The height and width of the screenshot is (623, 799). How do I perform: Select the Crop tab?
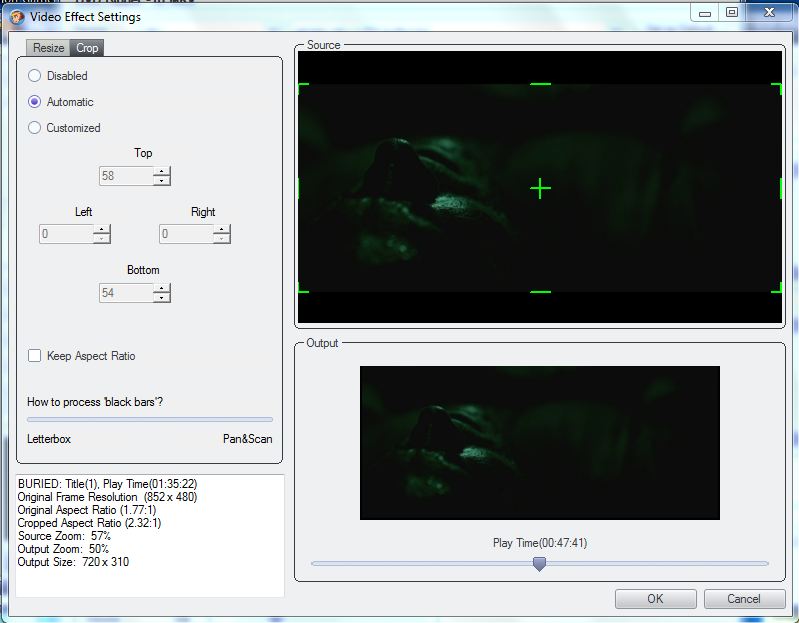tap(87, 47)
